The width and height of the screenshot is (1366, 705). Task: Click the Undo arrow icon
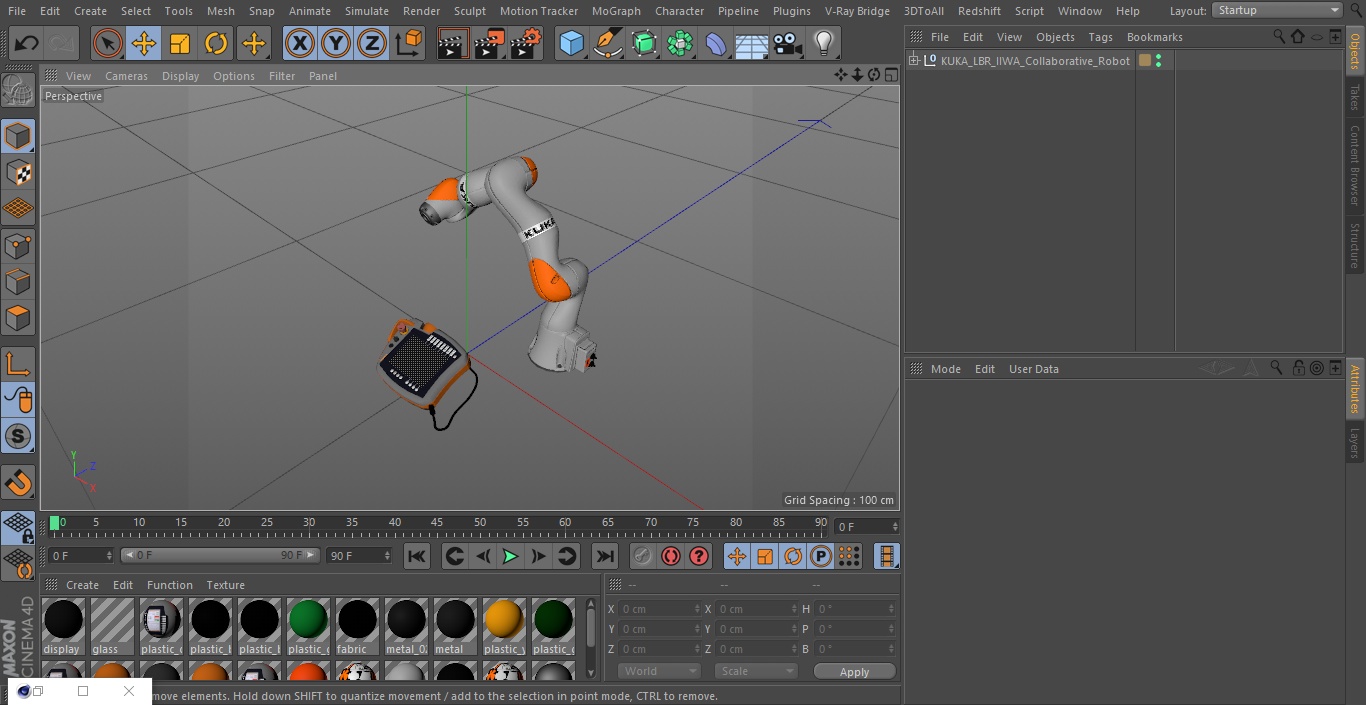point(26,43)
